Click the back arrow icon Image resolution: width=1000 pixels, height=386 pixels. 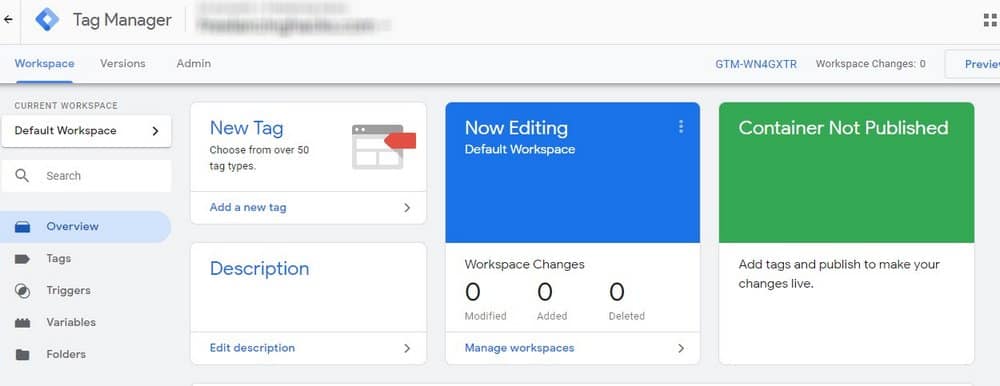pyautogui.click(x=8, y=19)
